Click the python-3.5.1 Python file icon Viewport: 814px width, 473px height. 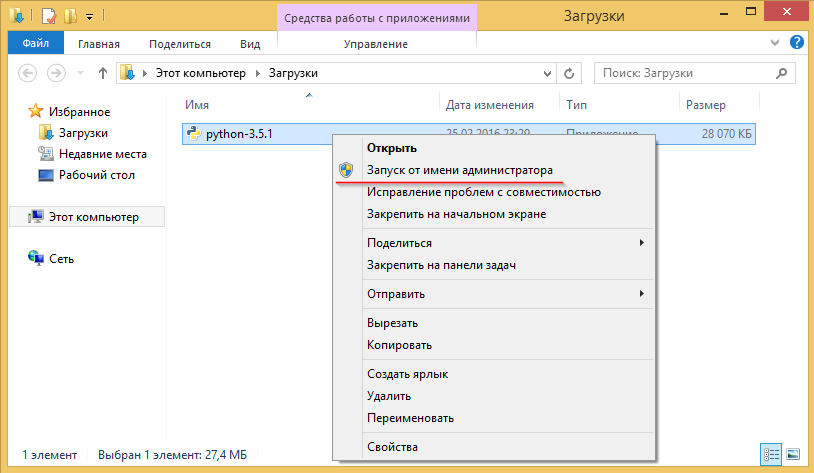coord(194,133)
